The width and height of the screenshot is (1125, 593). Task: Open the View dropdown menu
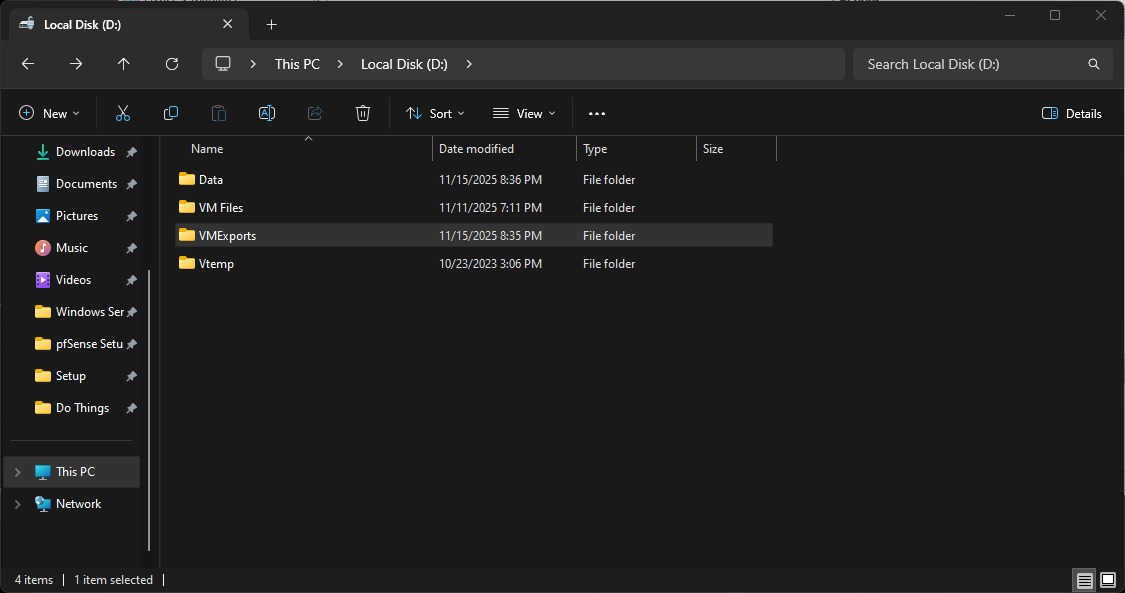[x=524, y=114]
